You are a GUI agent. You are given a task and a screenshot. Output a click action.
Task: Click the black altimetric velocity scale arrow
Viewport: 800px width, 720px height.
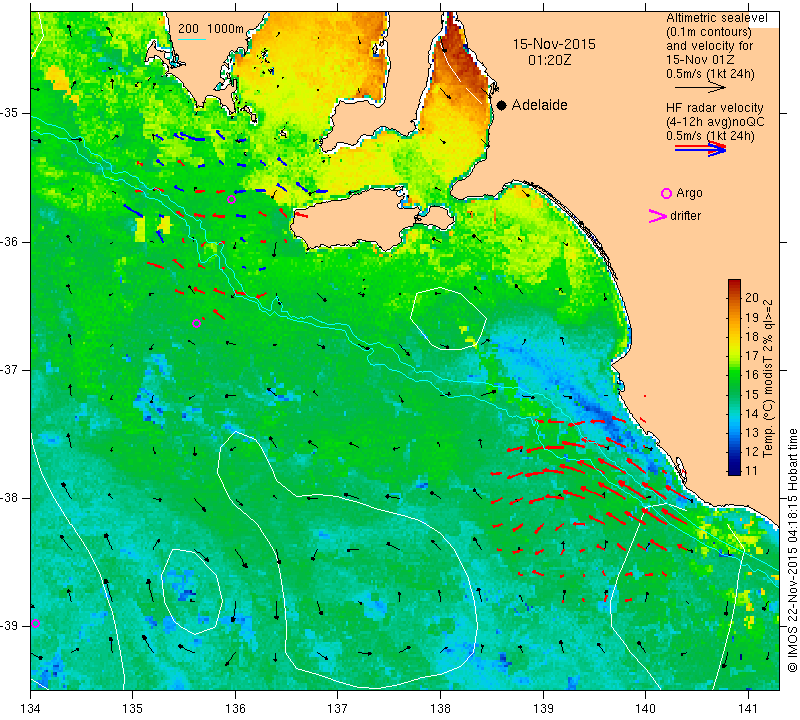point(701,88)
